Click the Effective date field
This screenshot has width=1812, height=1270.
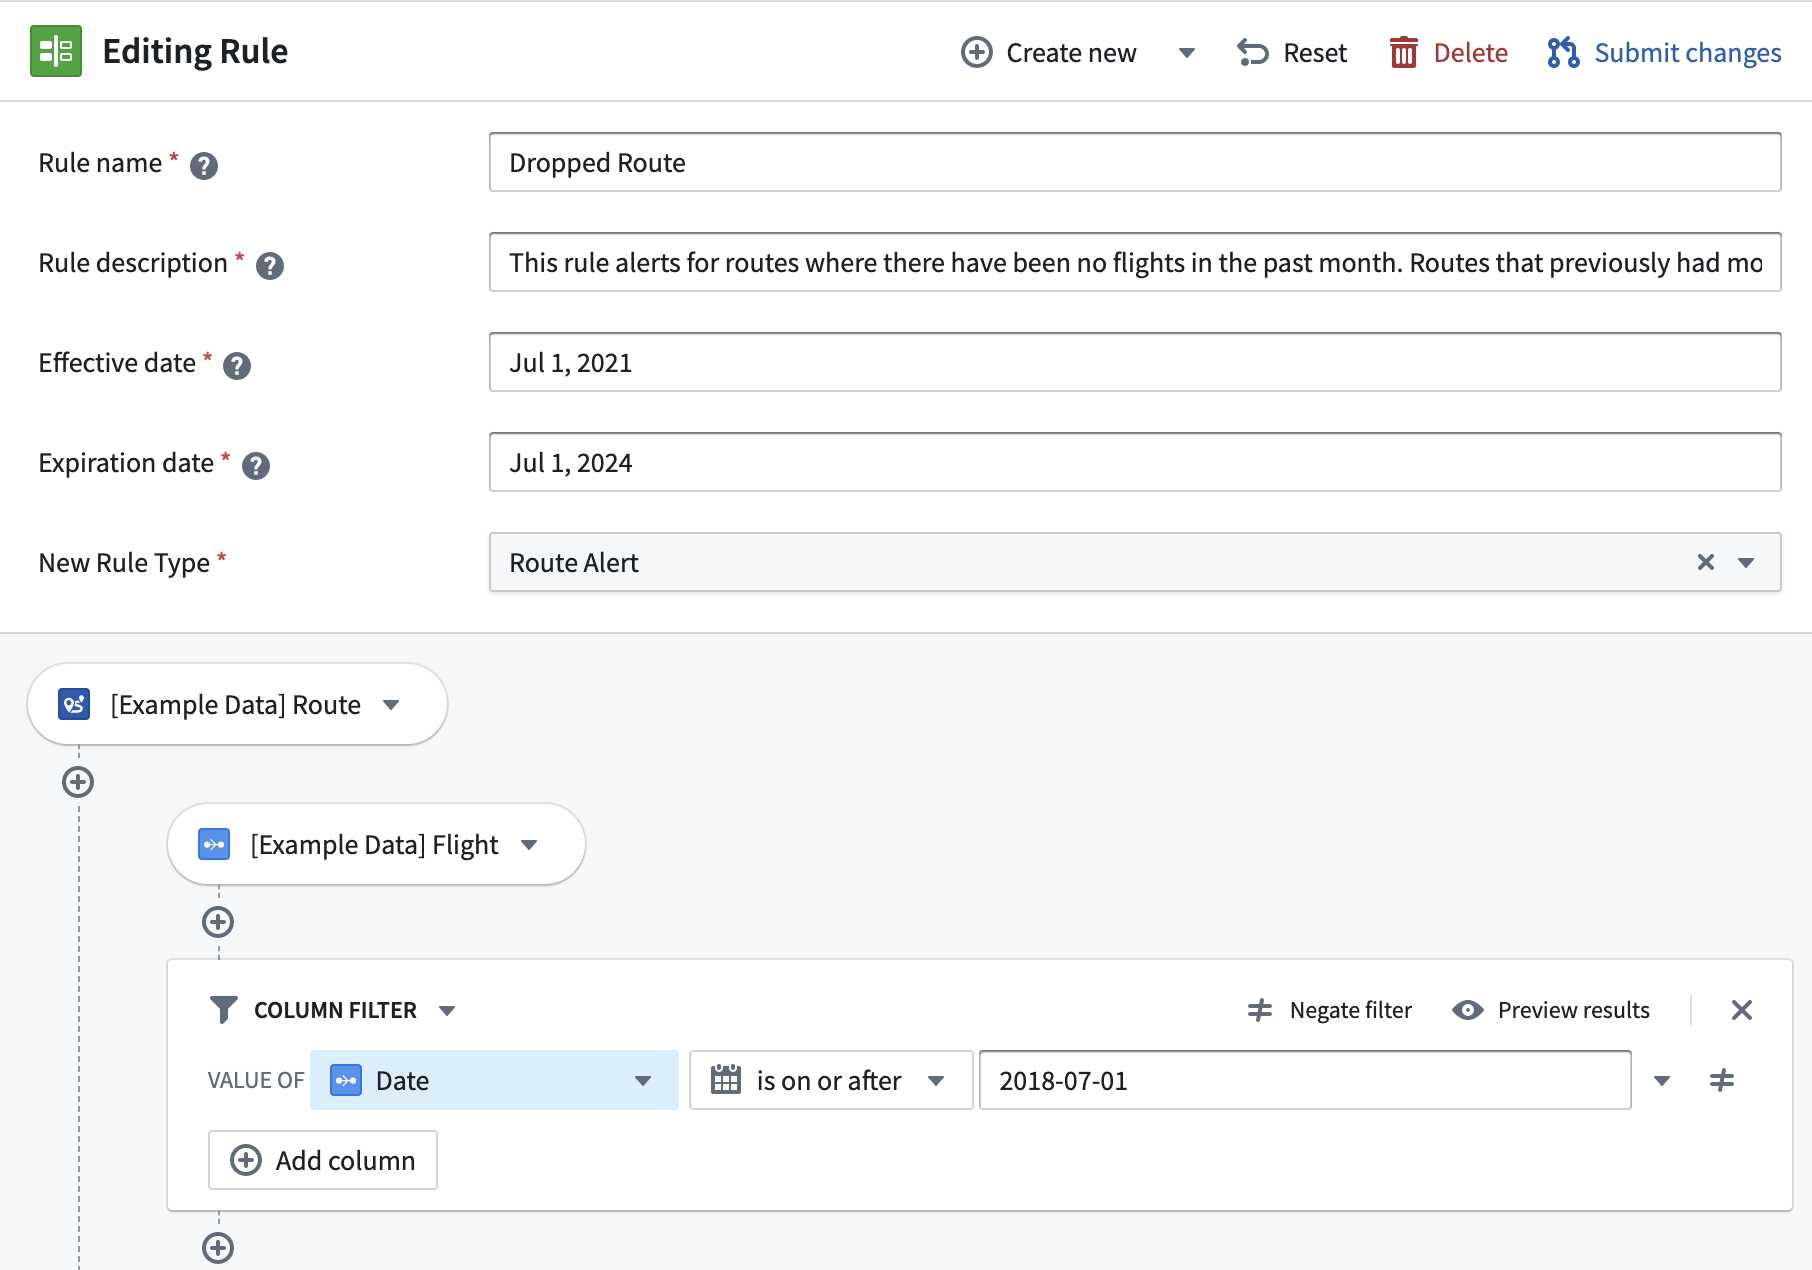tap(1135, 362)
